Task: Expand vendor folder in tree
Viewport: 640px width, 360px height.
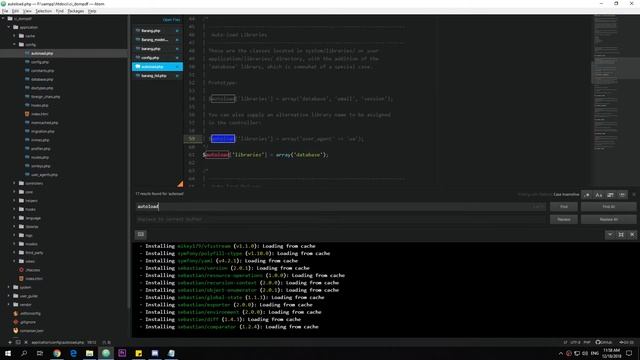Action: click(9, 304)
